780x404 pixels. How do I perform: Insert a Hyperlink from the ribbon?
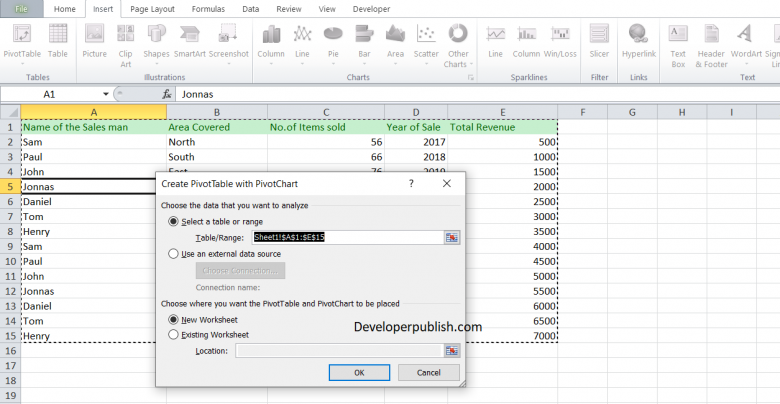(638, 39)
